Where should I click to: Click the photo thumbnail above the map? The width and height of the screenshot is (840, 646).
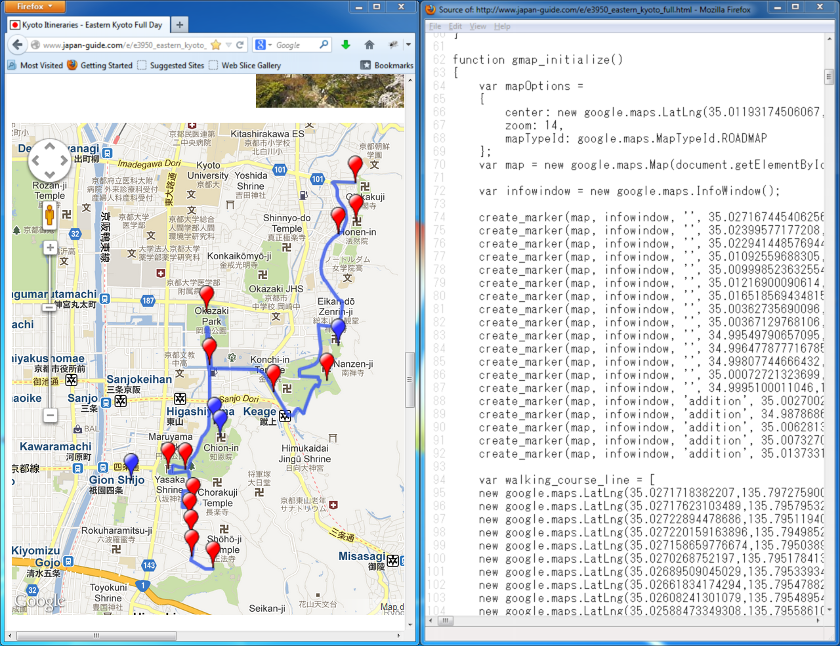click(x=329, y=91)
